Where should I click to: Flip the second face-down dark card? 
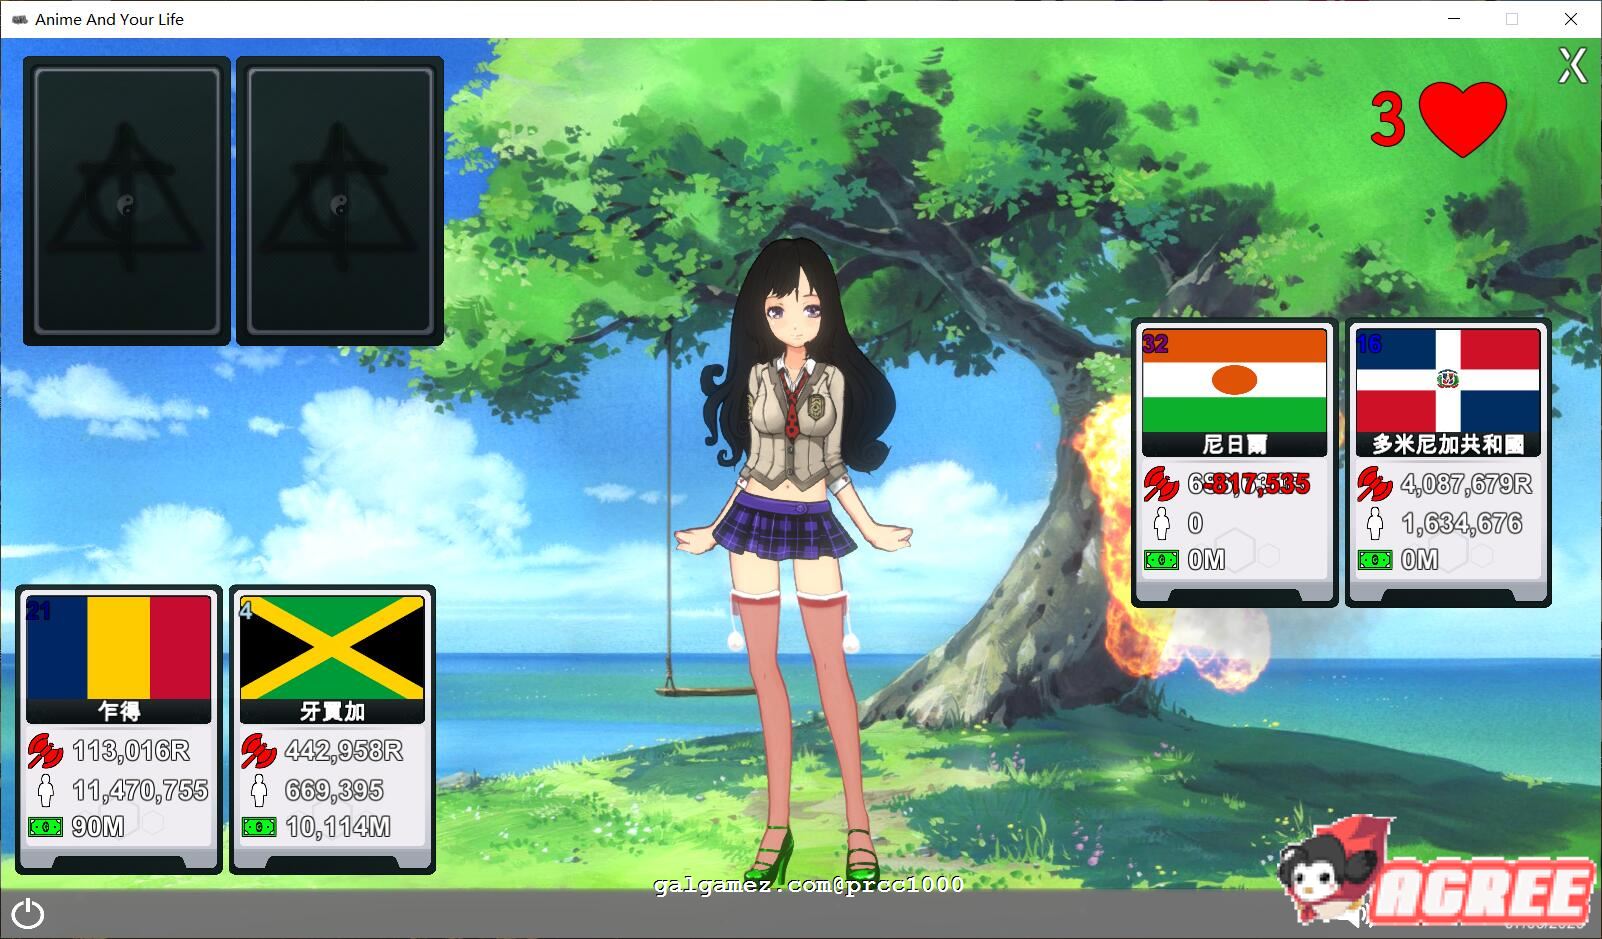pos(340,201)
